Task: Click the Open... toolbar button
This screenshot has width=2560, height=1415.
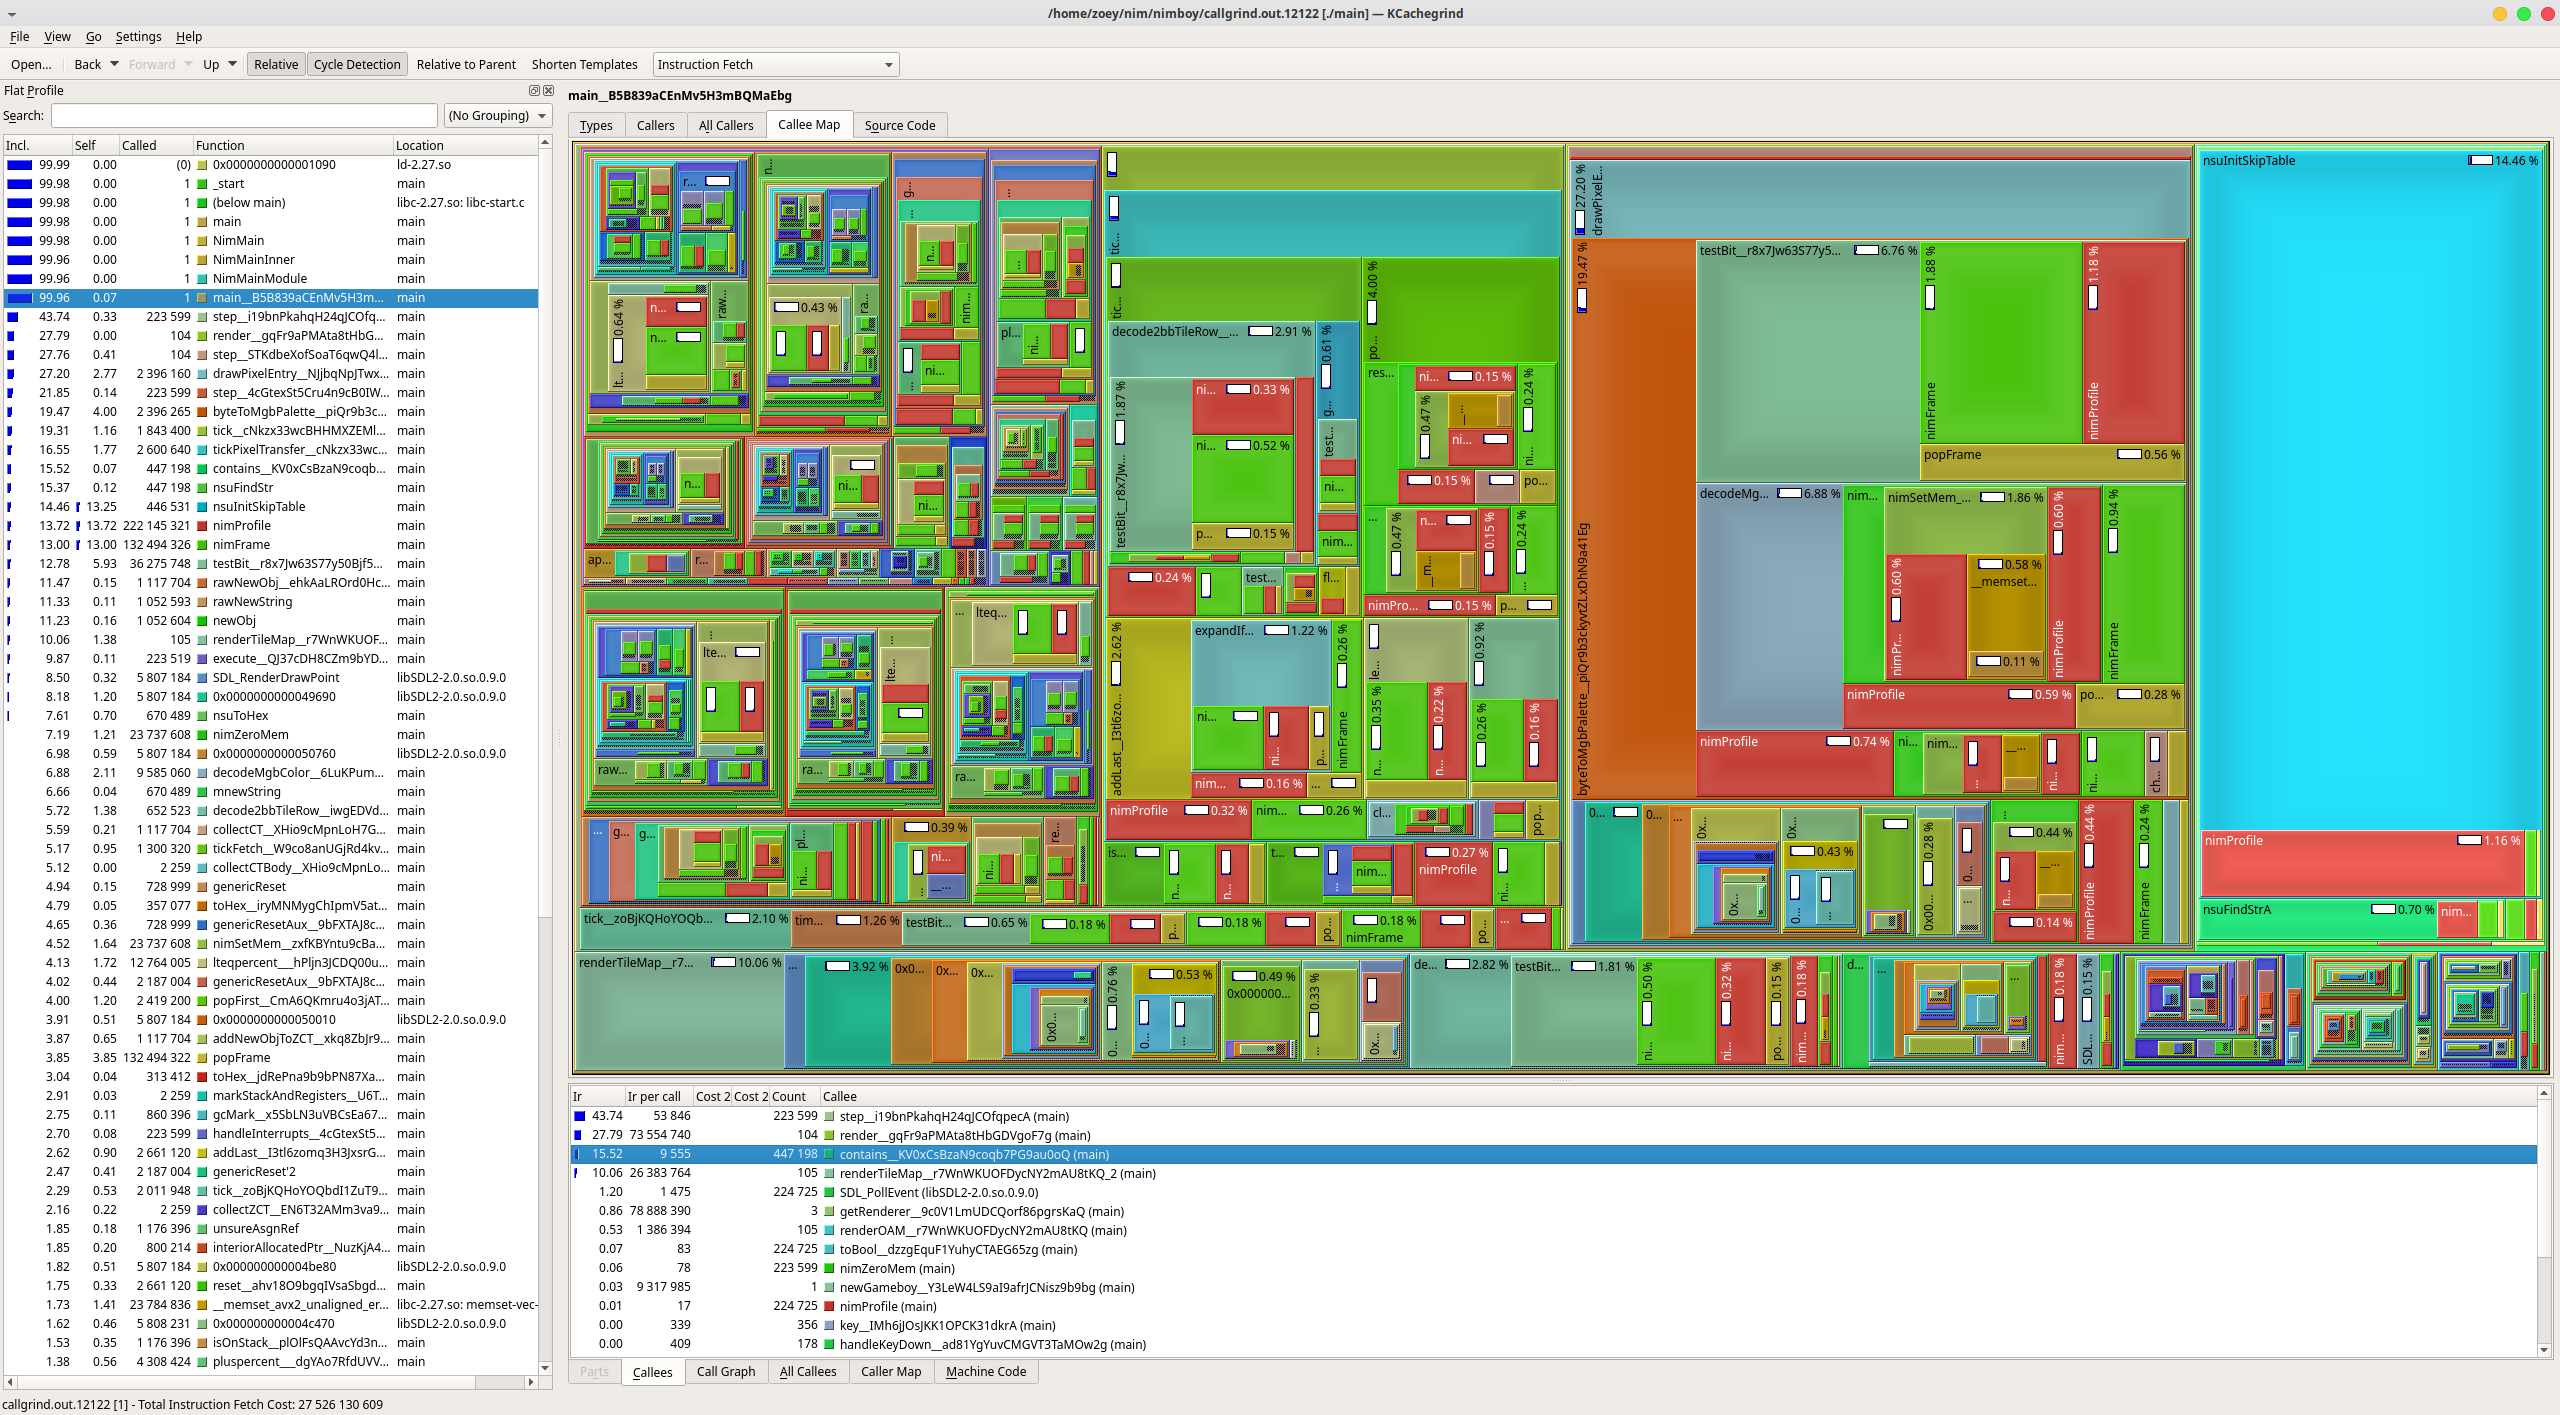Action: click(x=31, y=64)
